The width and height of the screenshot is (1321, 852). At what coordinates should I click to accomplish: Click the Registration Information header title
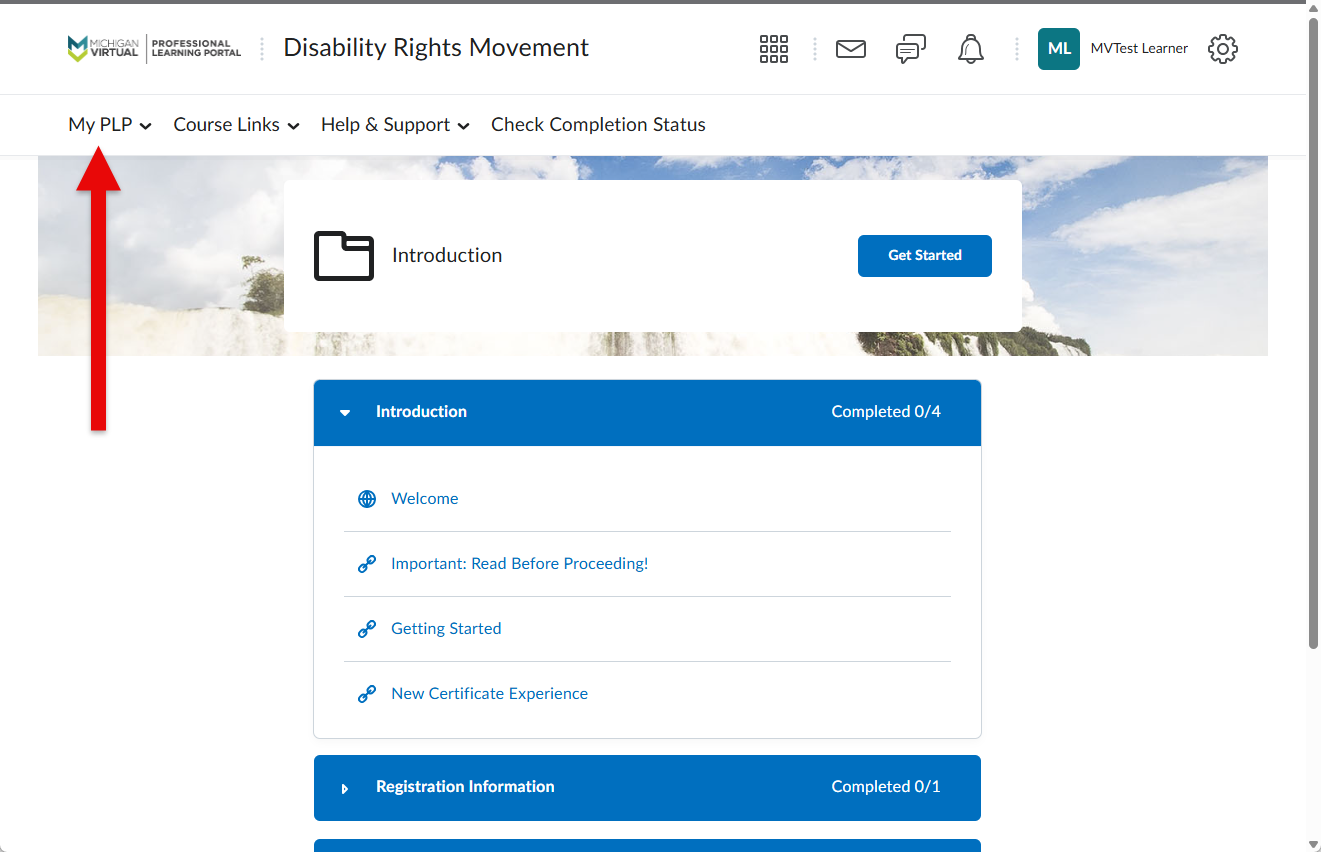click(x=465, y=787)
